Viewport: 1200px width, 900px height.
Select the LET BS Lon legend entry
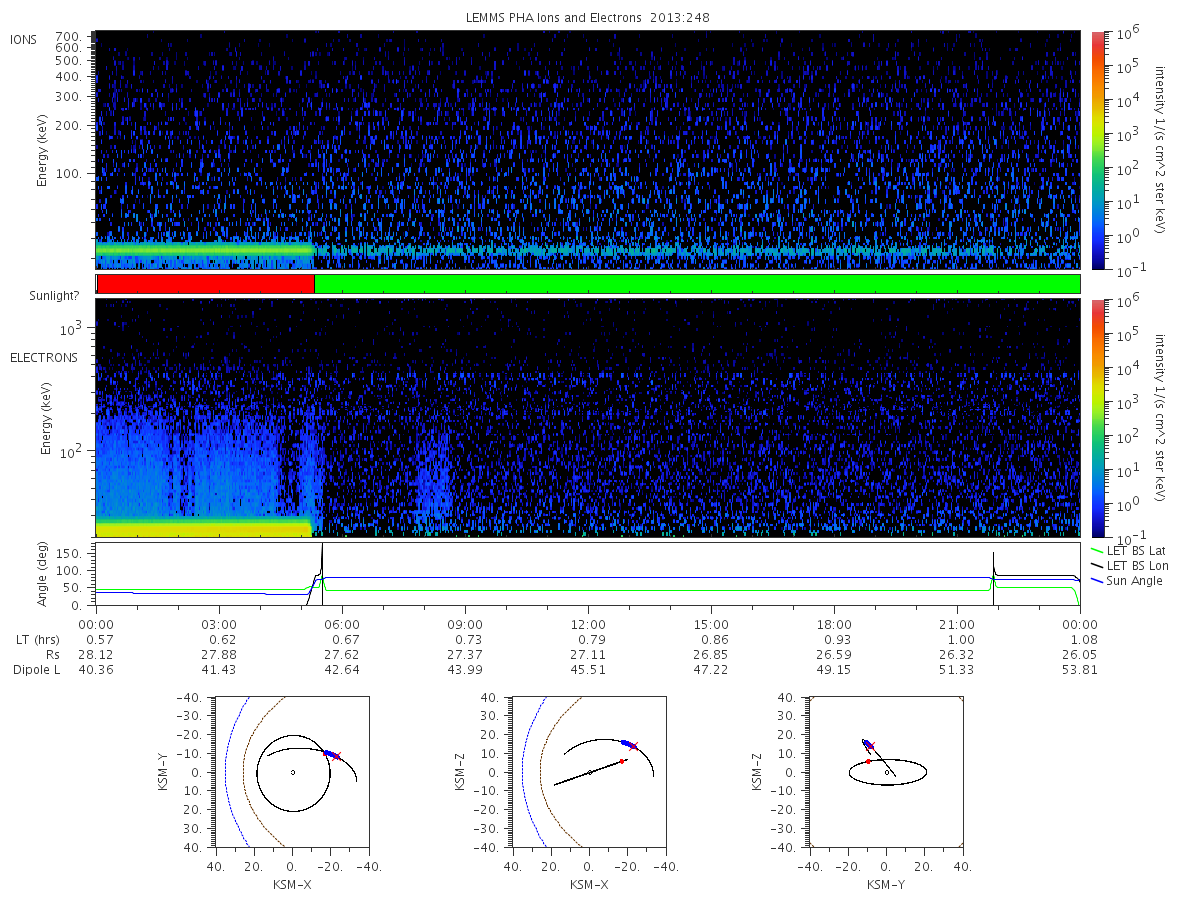[x=1138, y=566]
